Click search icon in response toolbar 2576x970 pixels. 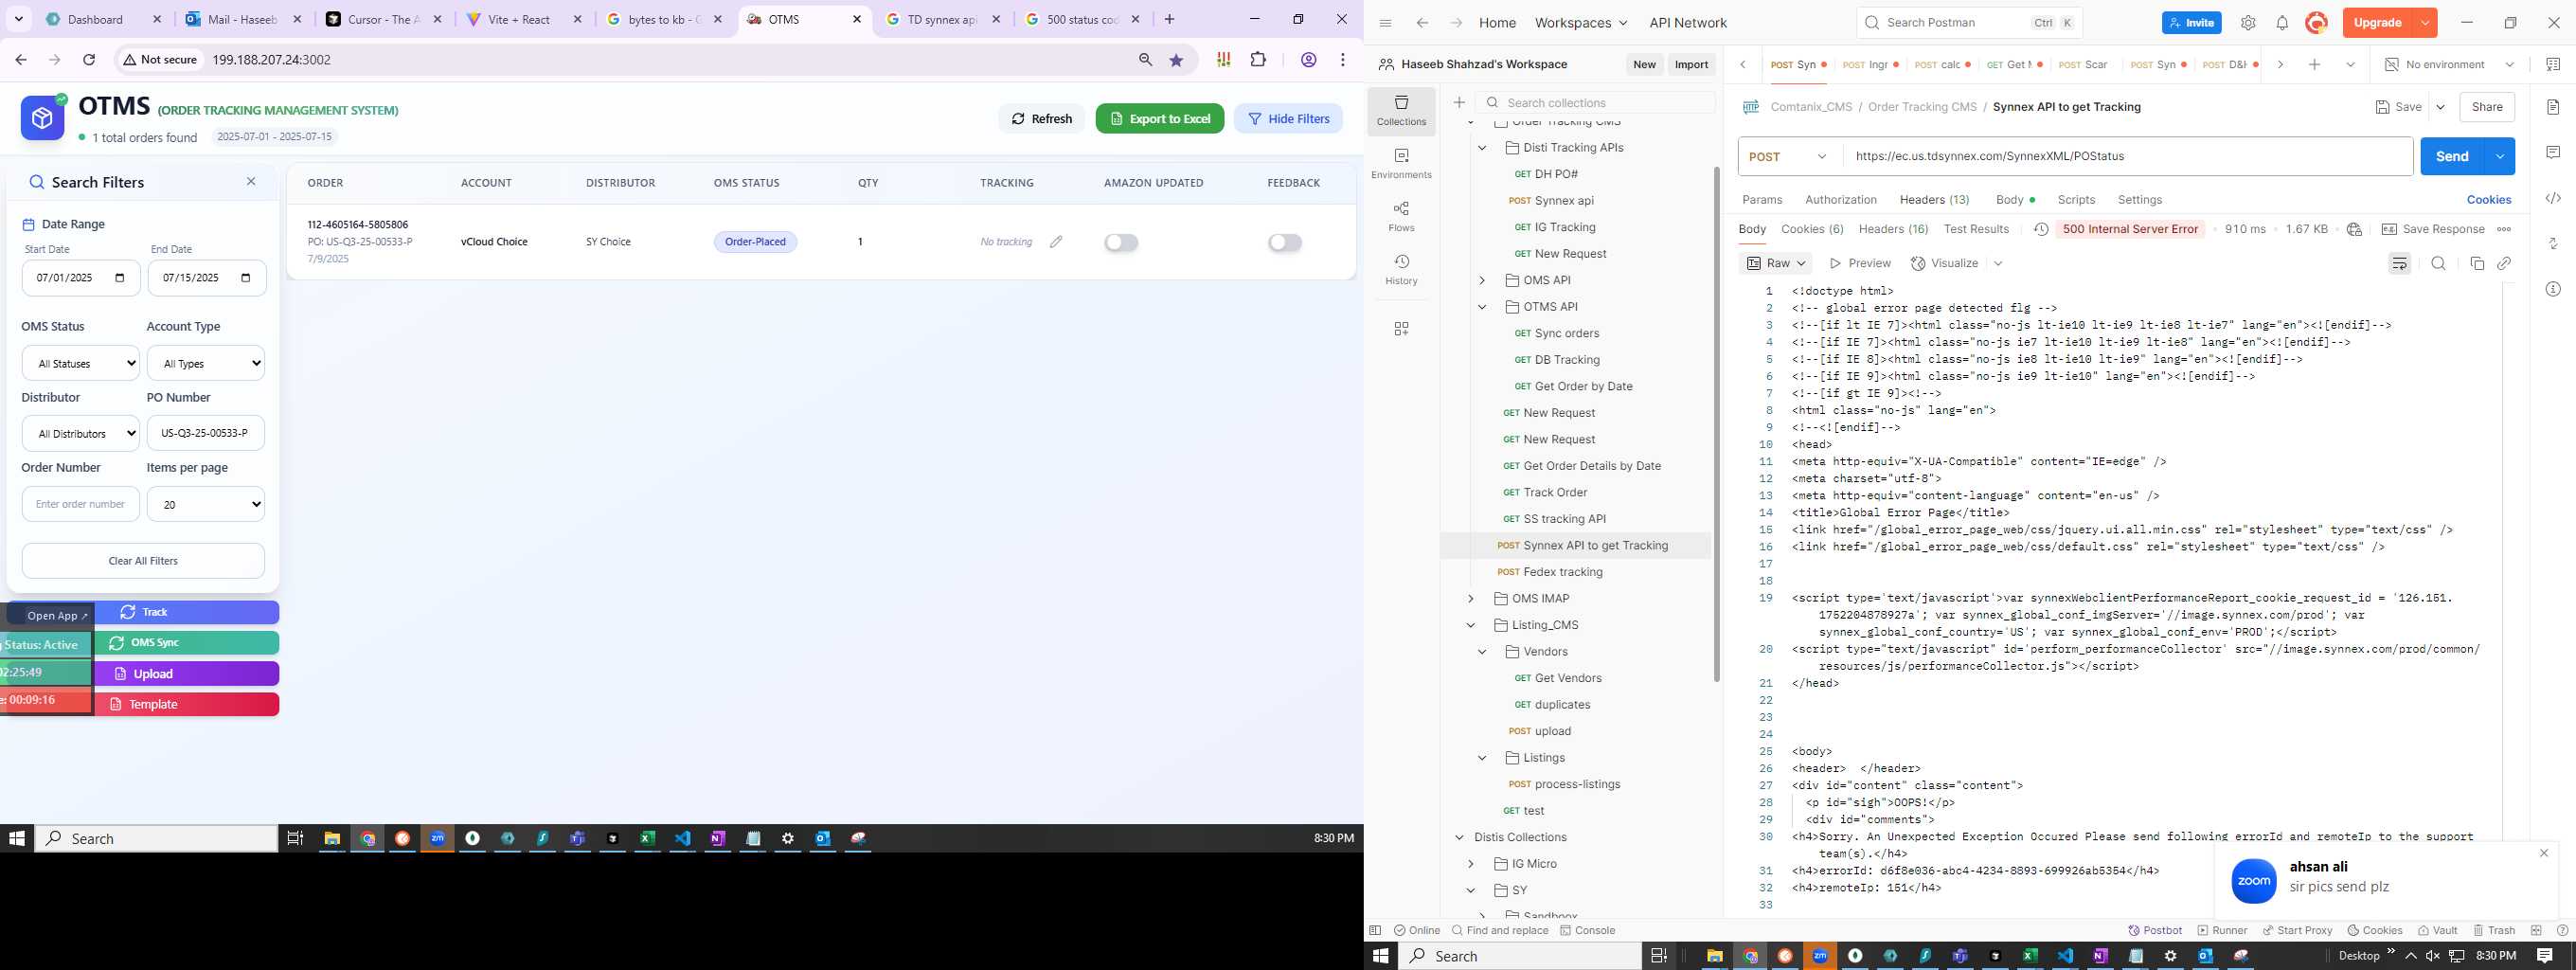pyautogui.click(x=2438, y=263)
